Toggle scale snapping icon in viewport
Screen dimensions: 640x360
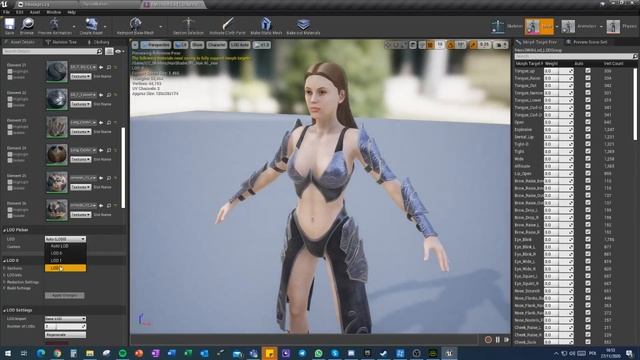coord(473,45)
